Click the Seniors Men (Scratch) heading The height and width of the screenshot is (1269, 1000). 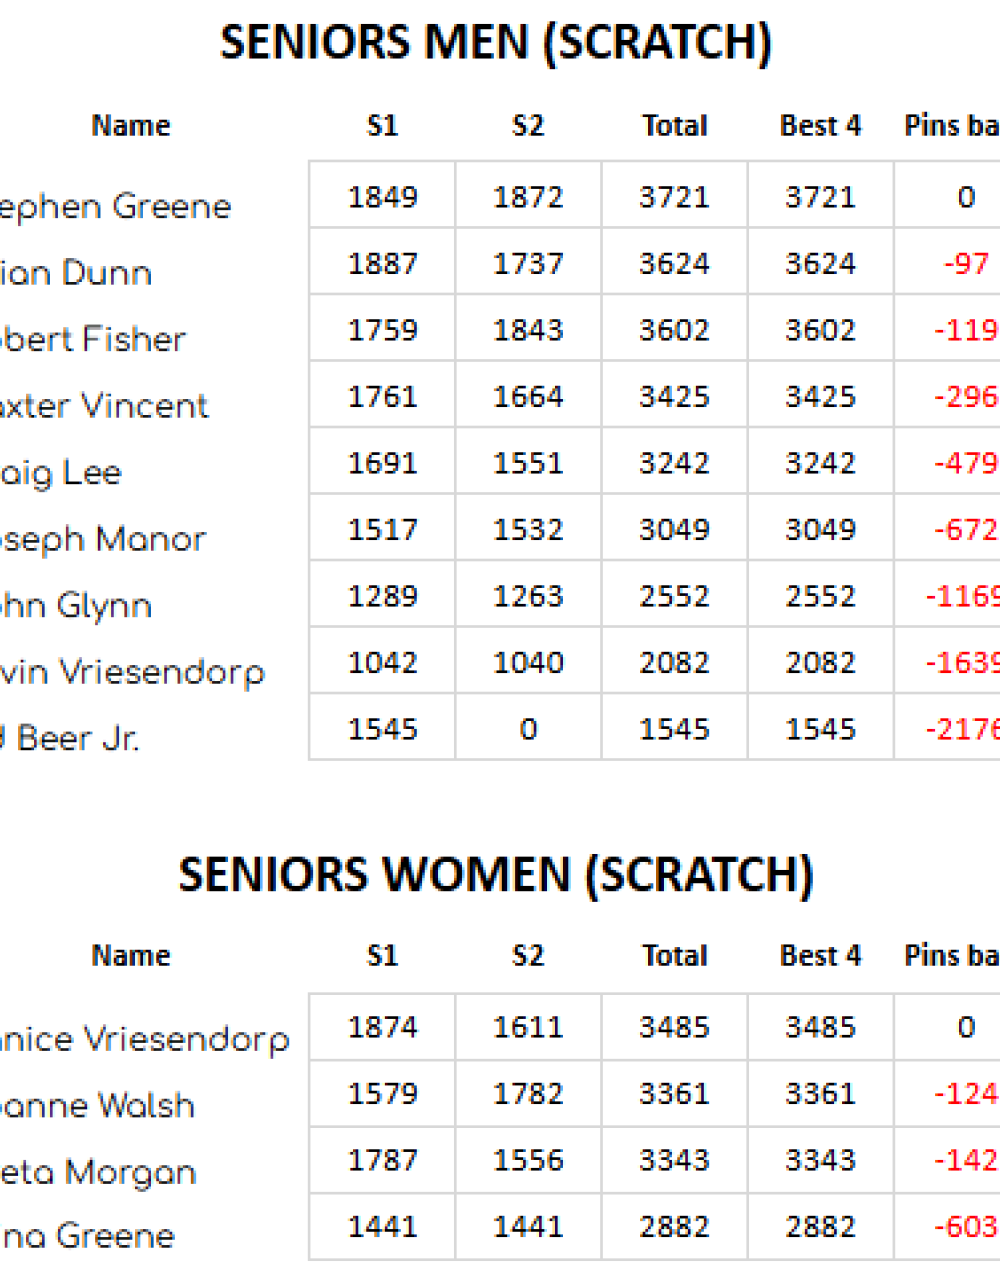click(x=496, y=43)
